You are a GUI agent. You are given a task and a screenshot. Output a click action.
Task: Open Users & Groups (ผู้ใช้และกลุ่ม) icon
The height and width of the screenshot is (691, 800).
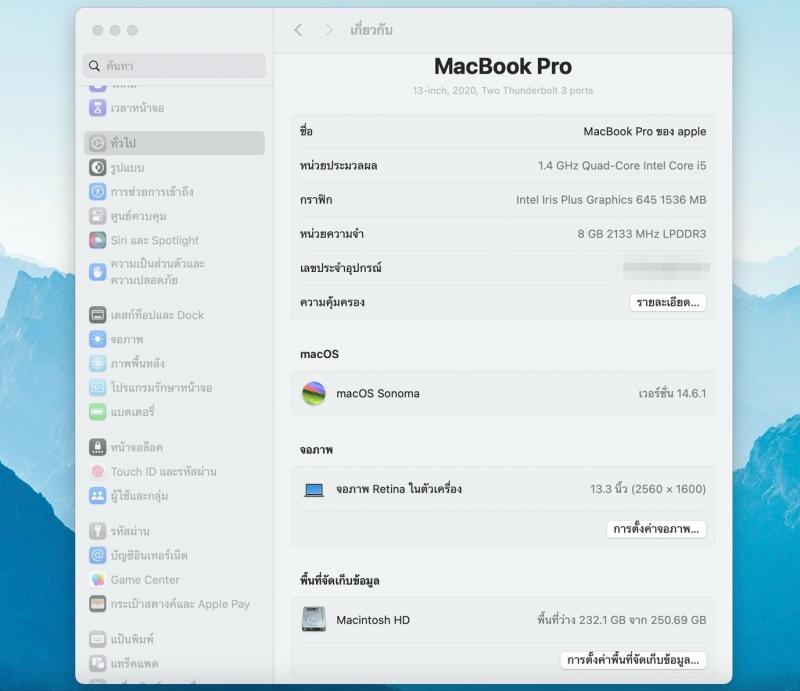pyautogui.click(x=97, y=496)
